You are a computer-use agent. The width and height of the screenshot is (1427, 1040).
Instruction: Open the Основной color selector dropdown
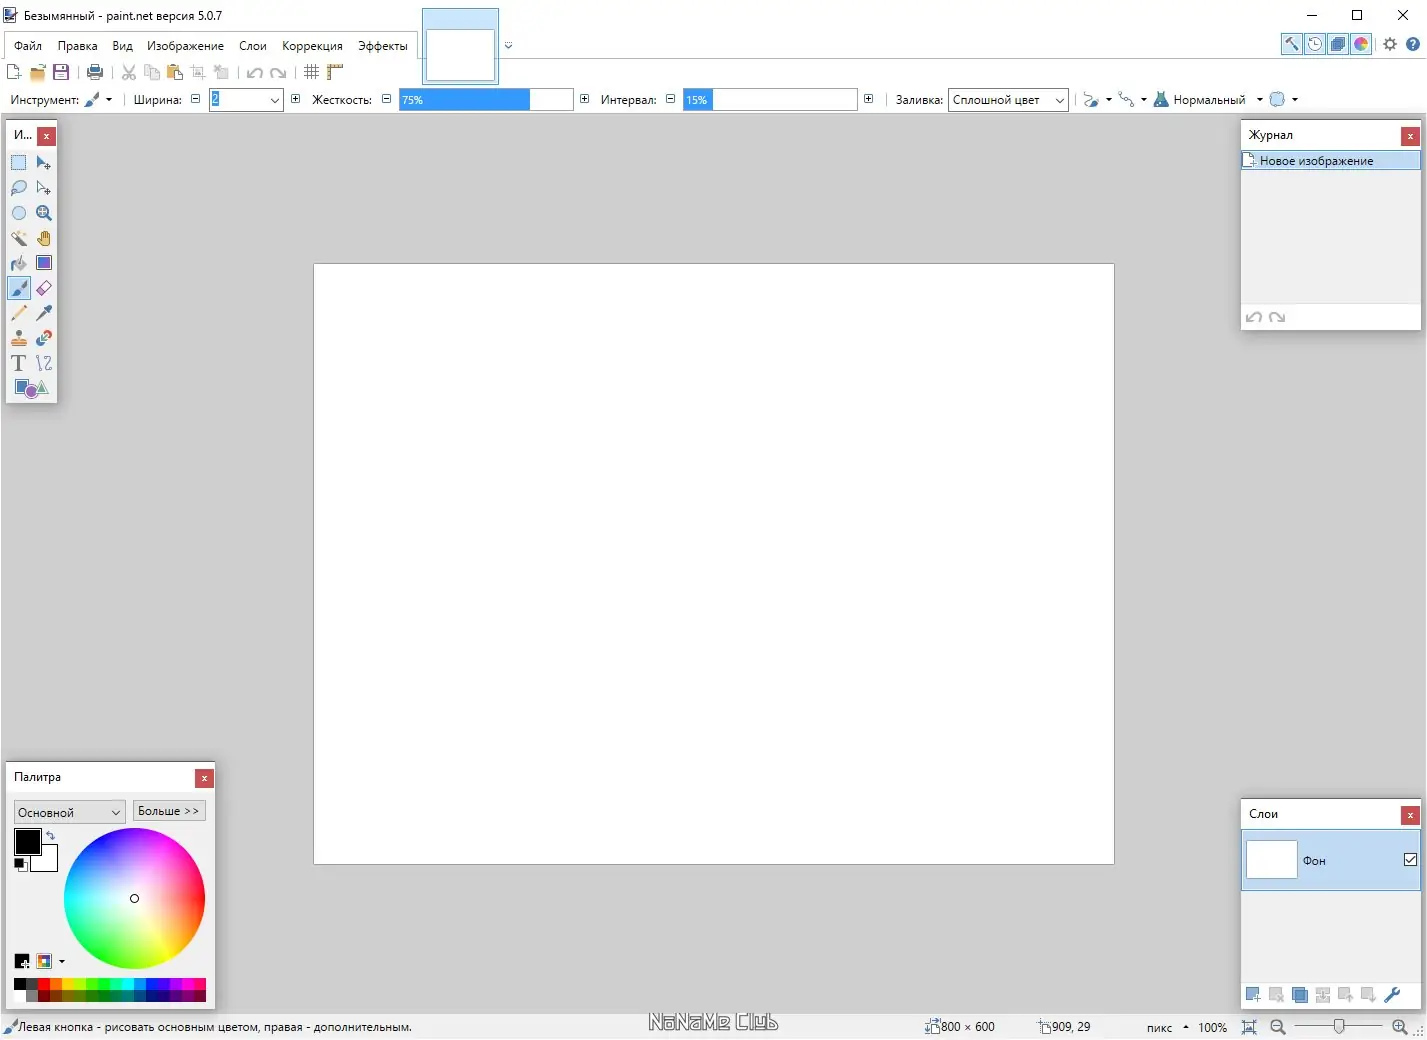click(70, 812)
